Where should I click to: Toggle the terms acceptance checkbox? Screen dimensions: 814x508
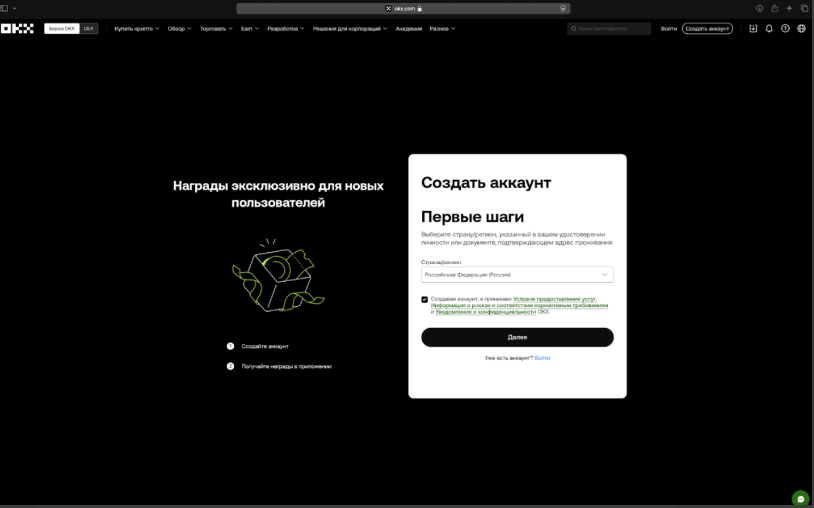(425, 299)
